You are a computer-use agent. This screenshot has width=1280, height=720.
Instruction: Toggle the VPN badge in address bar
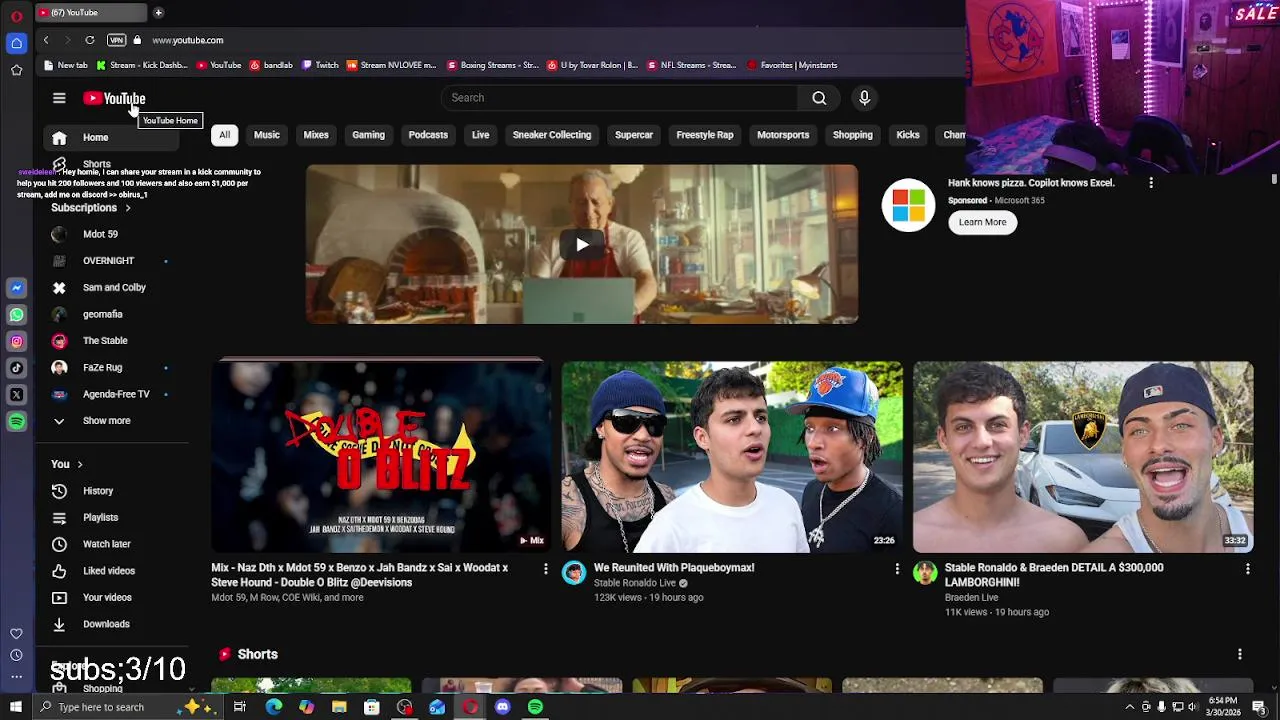[116, 40]
